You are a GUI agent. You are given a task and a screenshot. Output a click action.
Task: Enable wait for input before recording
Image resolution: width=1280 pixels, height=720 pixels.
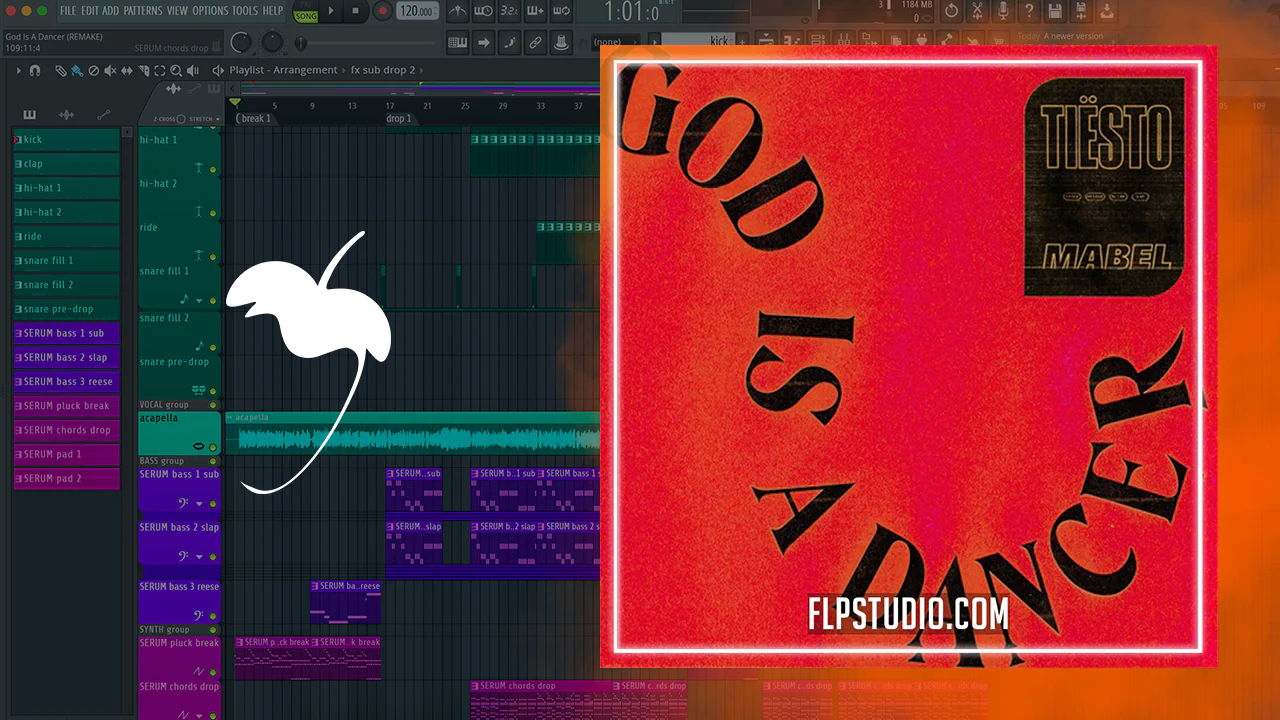[x=484, y=12]
